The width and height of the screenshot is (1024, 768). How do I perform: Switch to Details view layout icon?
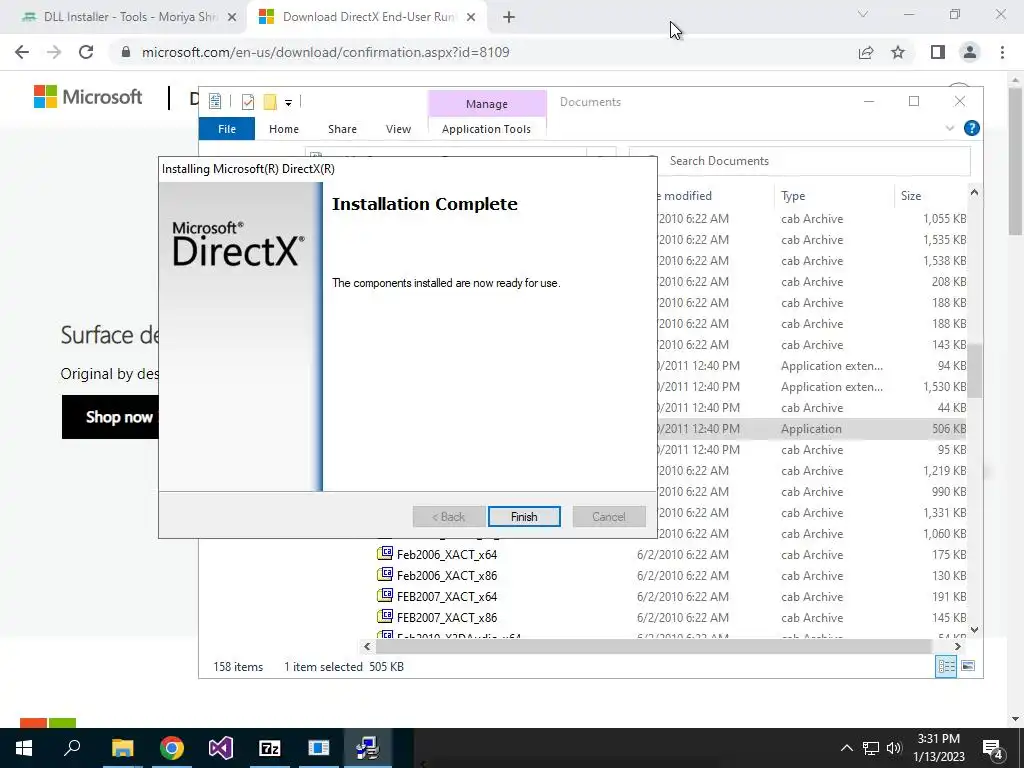point(946,666)
